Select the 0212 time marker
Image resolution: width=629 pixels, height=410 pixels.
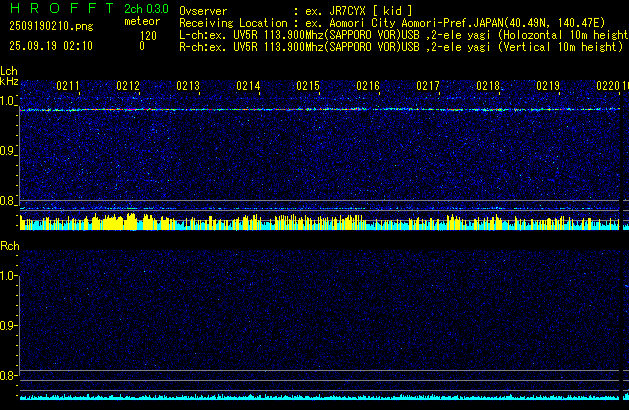coord(128,87)
